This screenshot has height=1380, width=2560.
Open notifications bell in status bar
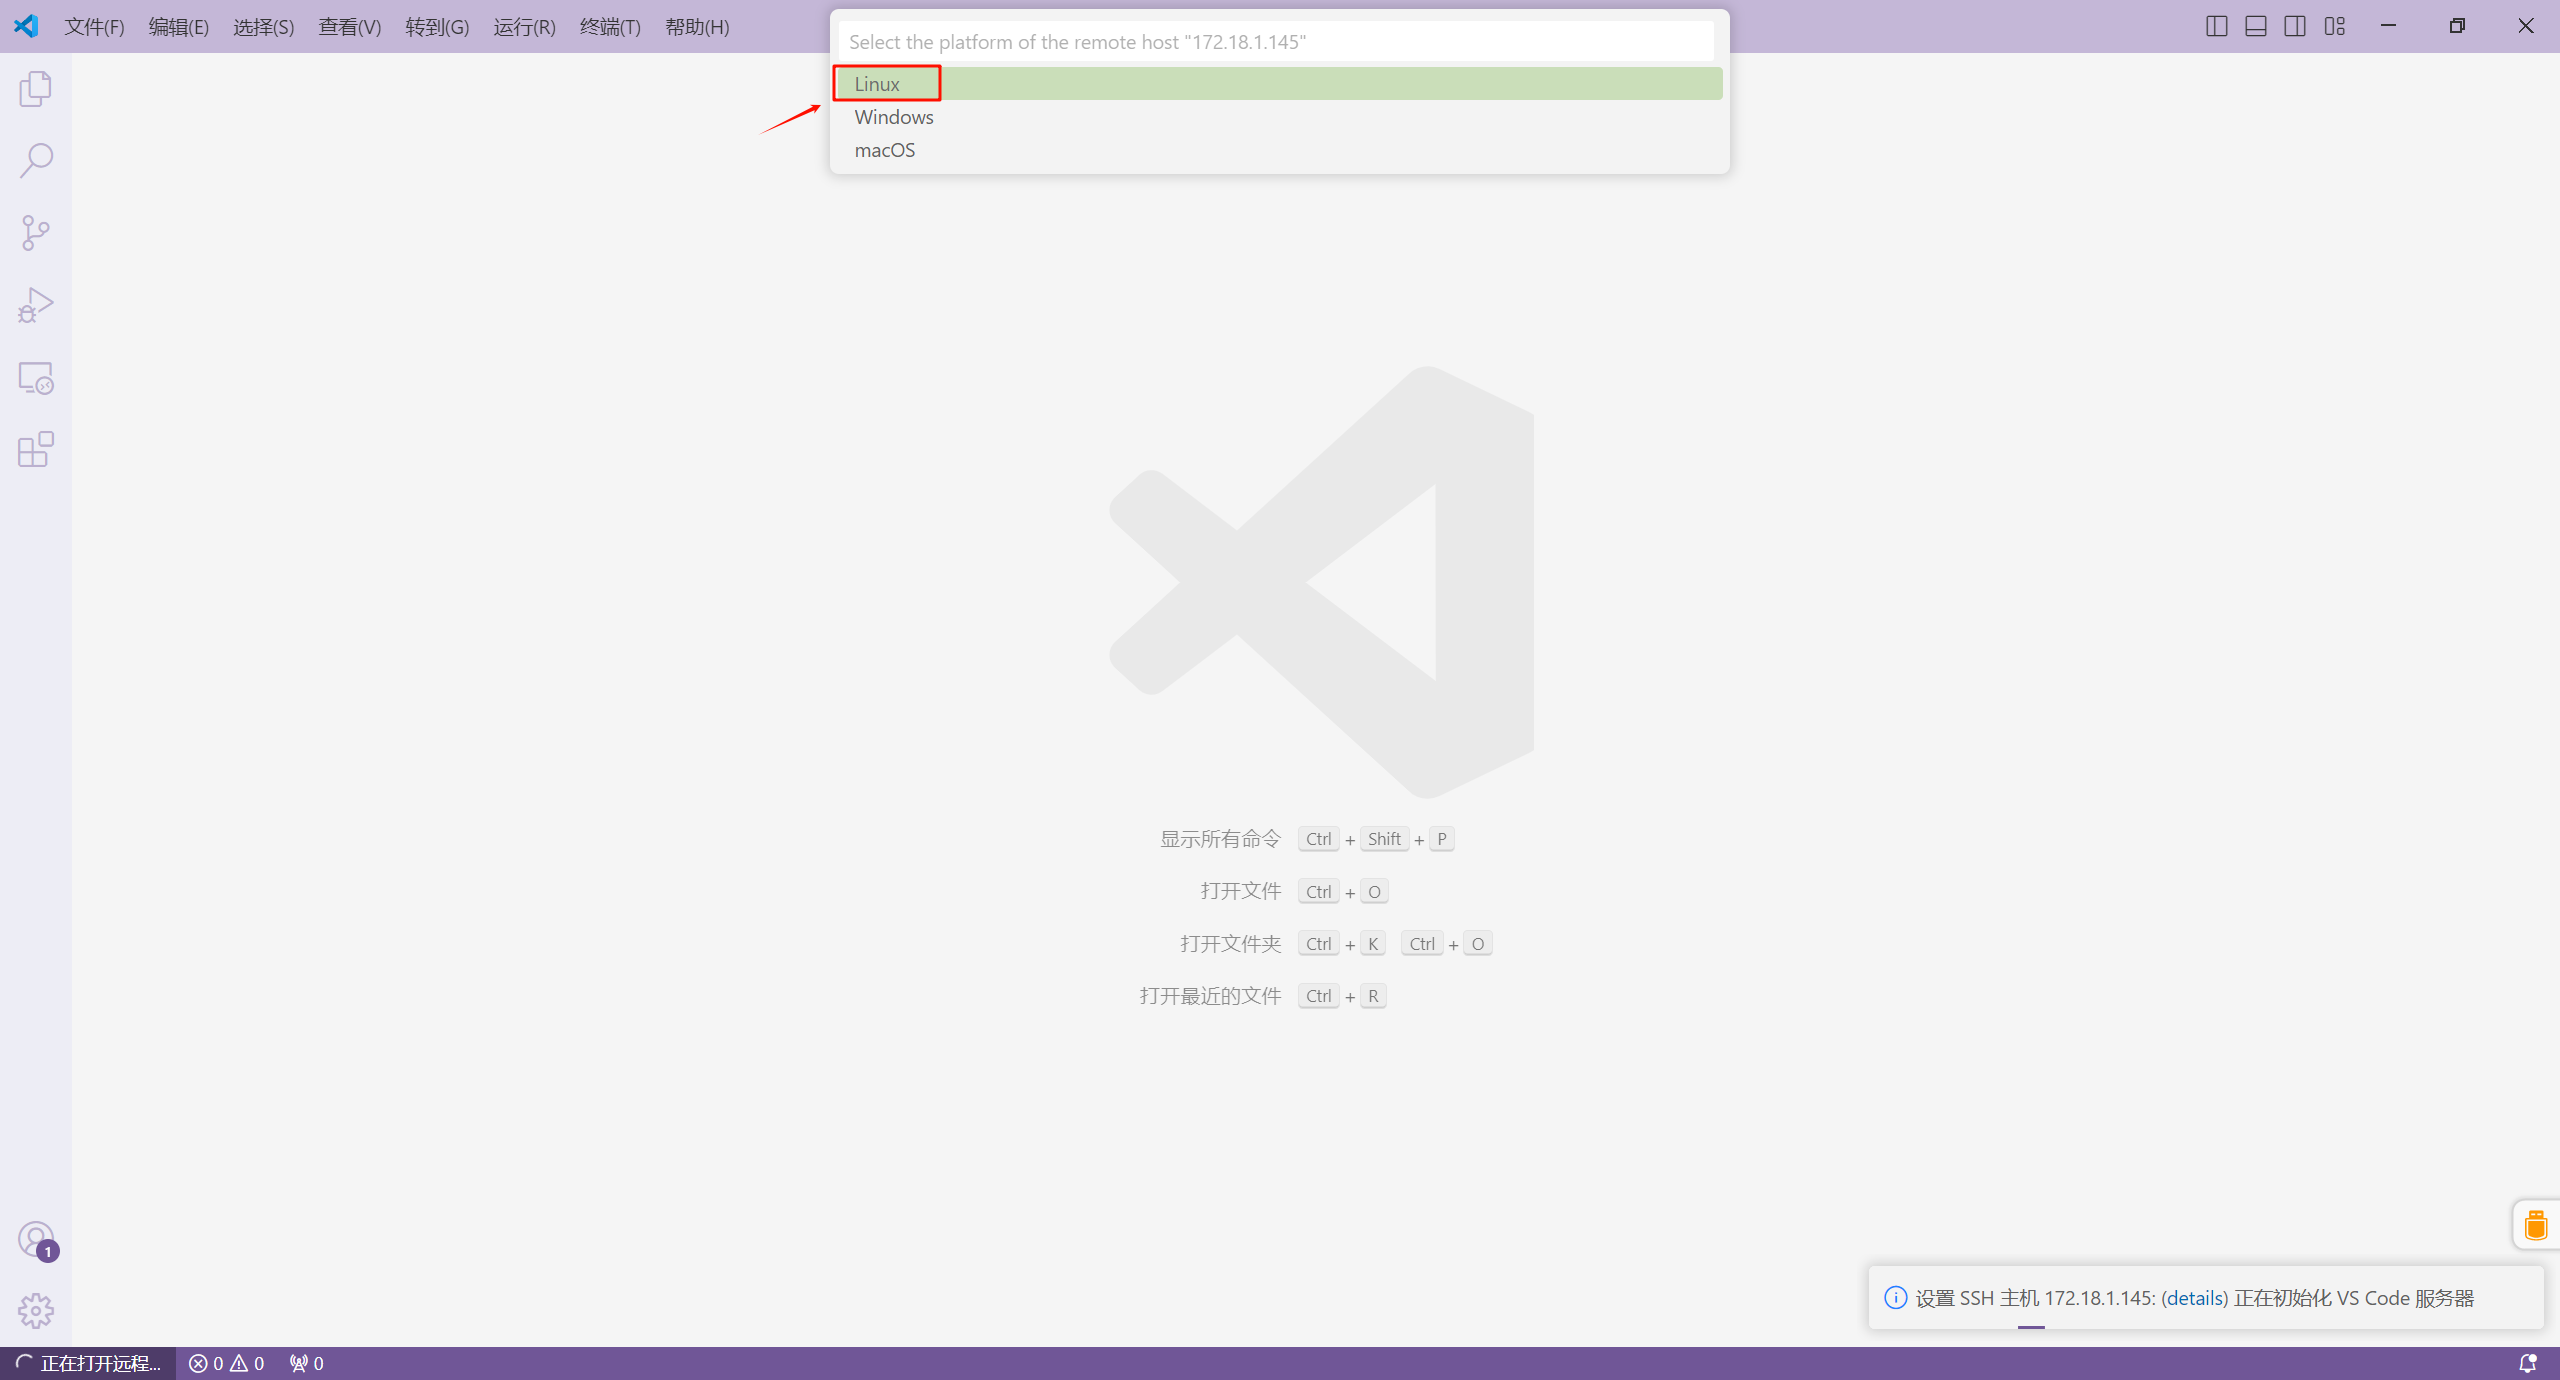(x=2527, y=1363)
